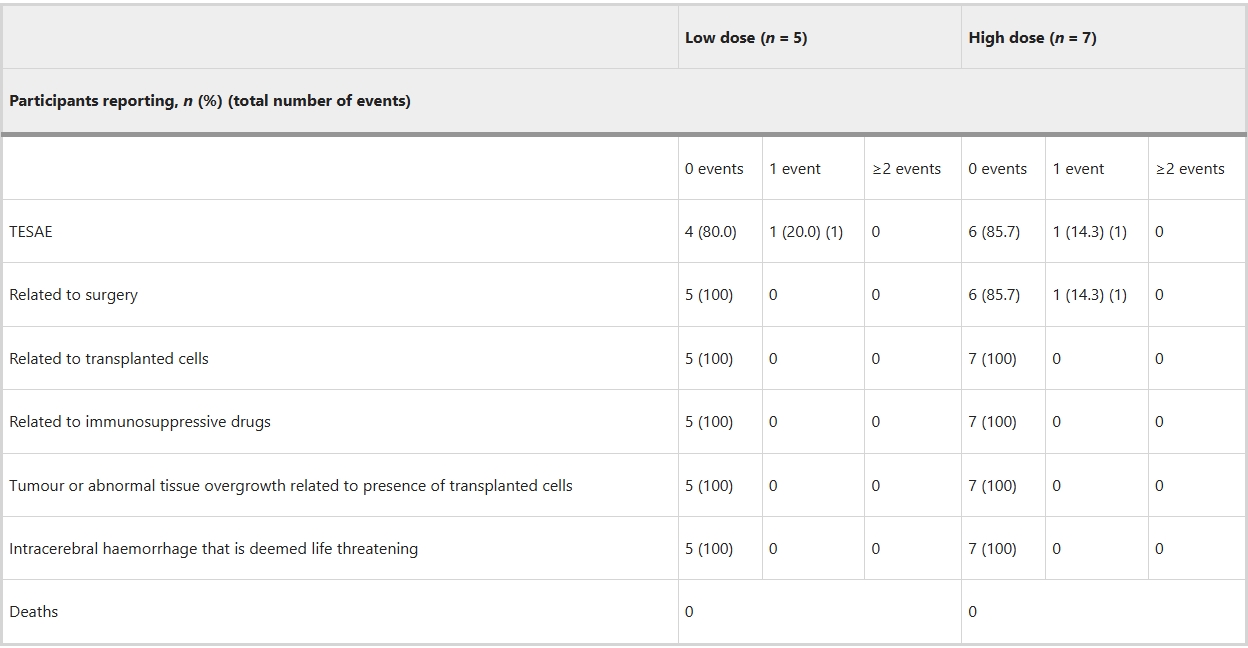Click low dose '0 events' sub-header
The height and width of the screenshot is (648, 1248).
(x=714, y=169)
